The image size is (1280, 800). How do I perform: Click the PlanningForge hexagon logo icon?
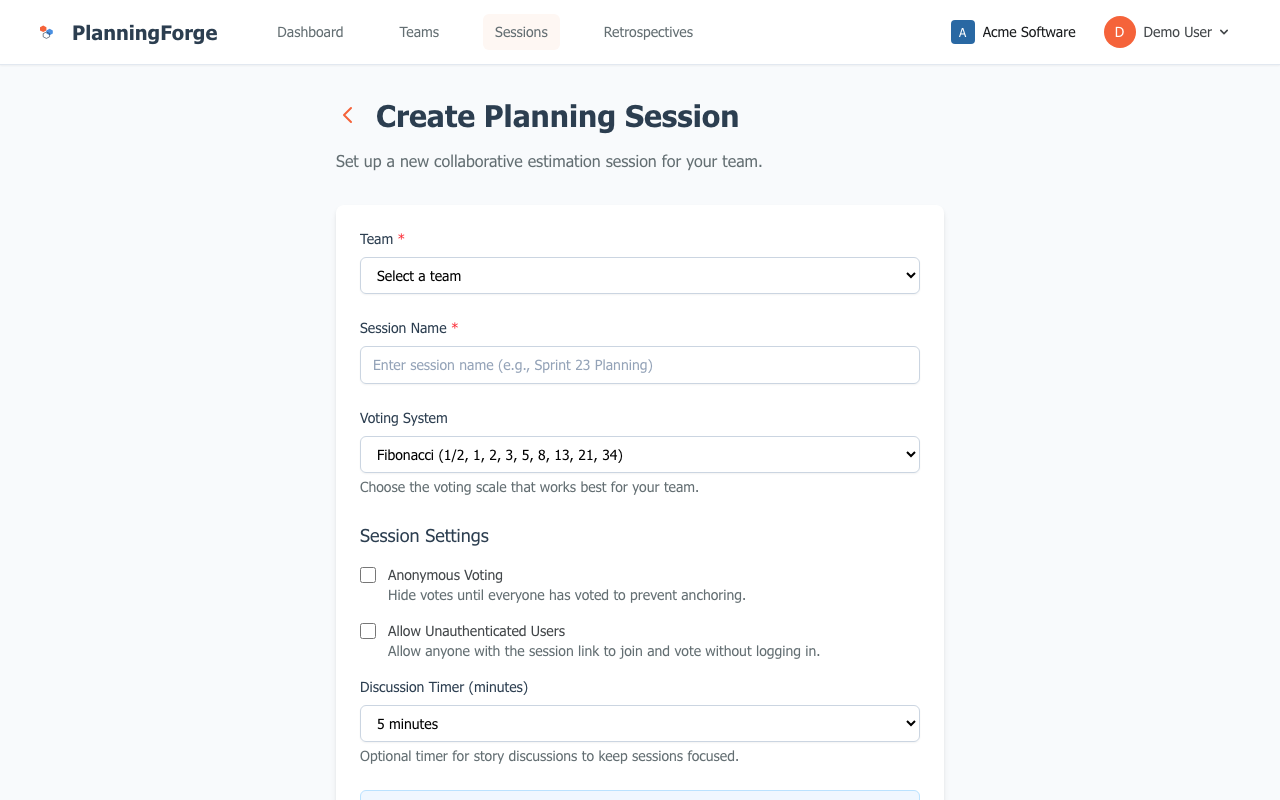46,31
